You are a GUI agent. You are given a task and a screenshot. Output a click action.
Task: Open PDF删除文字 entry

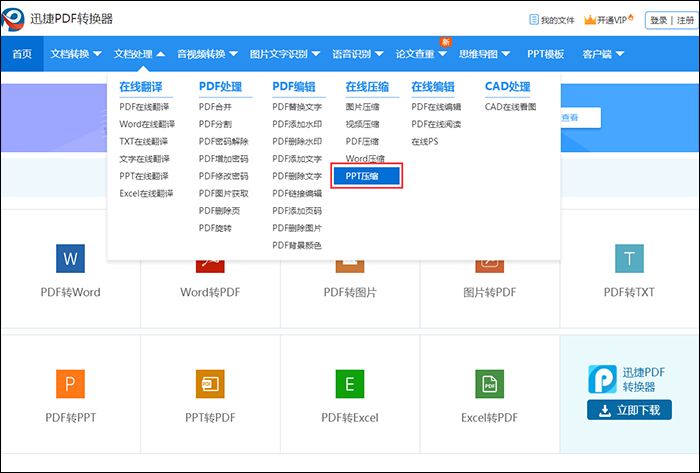[x=297, y=176]
